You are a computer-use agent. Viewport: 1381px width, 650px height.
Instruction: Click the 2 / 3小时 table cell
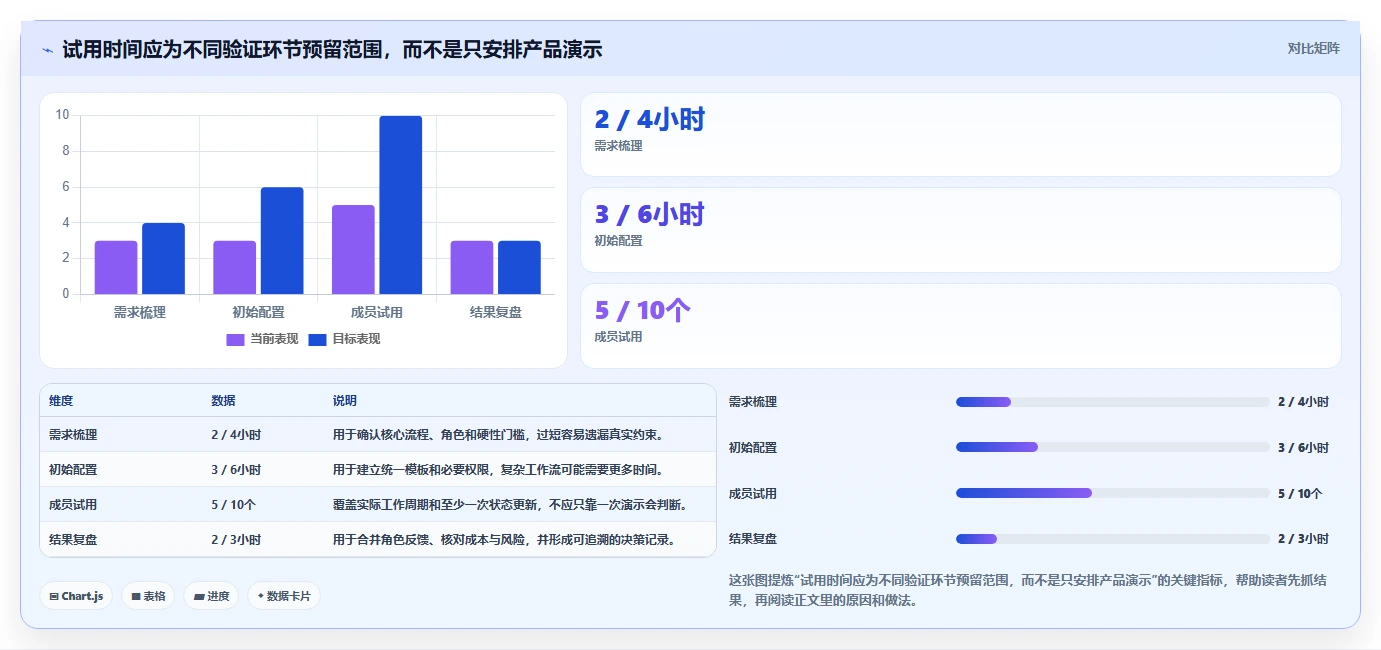(x=236, y=540)
